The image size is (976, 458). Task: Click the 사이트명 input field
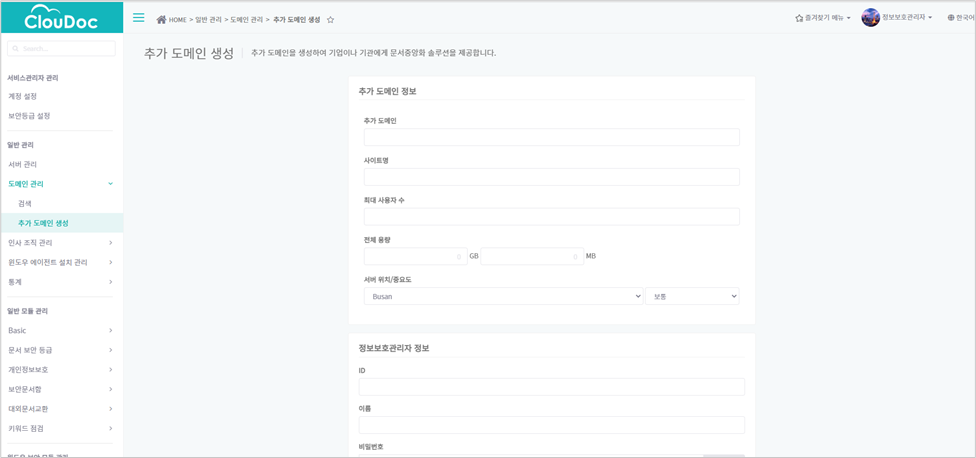551,177
